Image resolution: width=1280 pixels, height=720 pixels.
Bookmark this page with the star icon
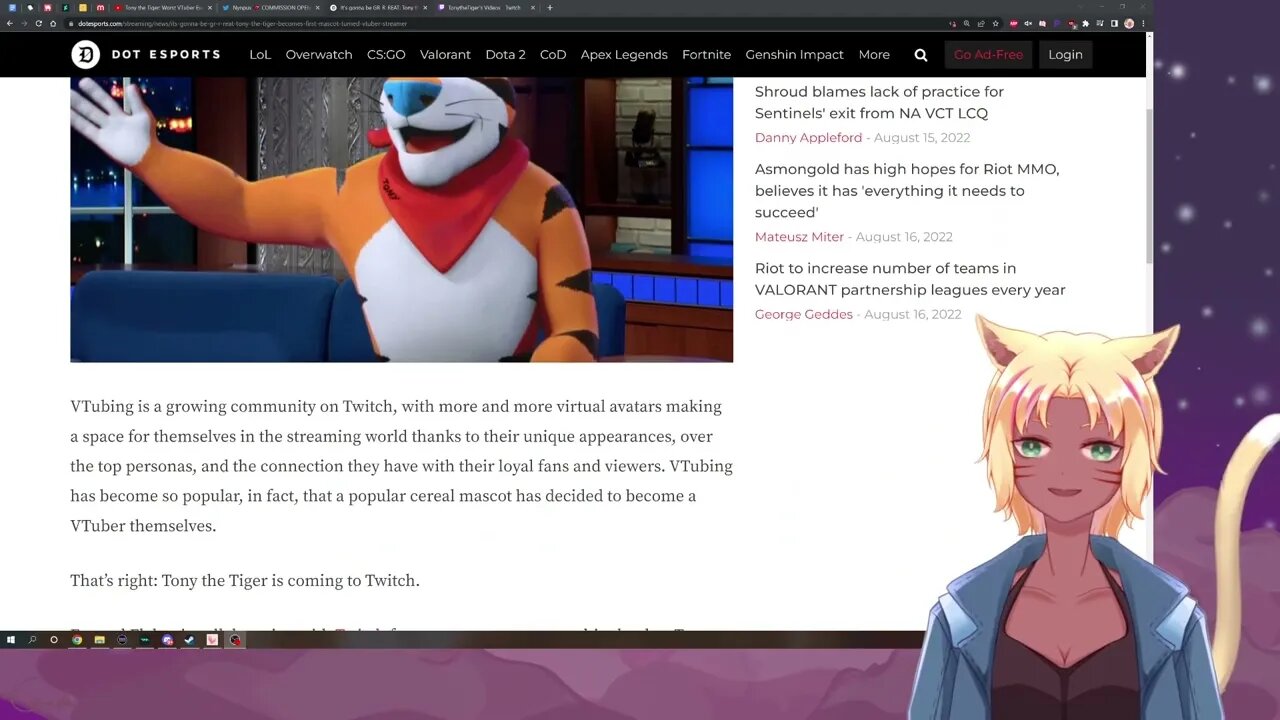[x=995, y=23]
